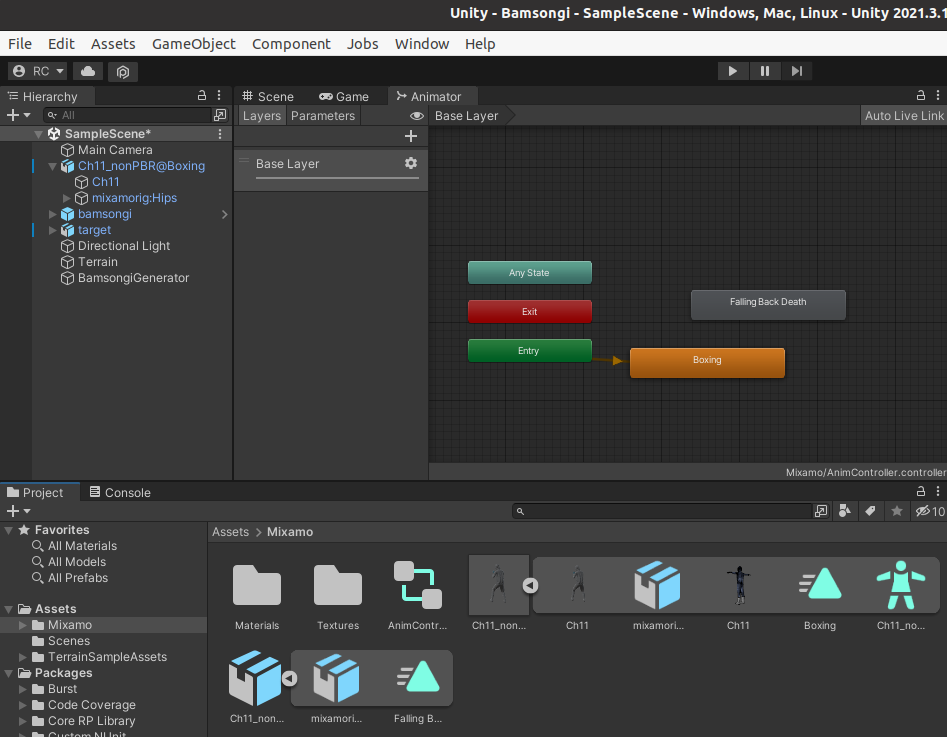Open the Search by Label filter
This screenshot has width=947, height=737.
870,511
